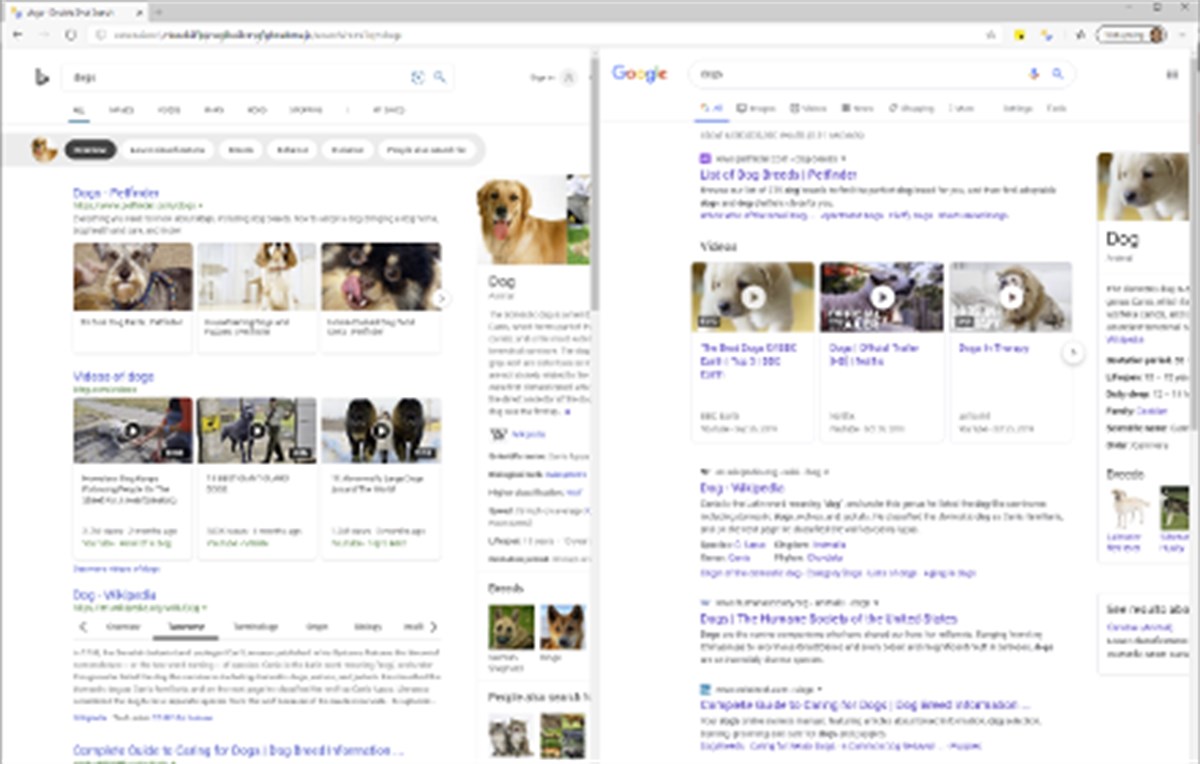
Task: Bookmark page with star icon
Action: point(991,34)
